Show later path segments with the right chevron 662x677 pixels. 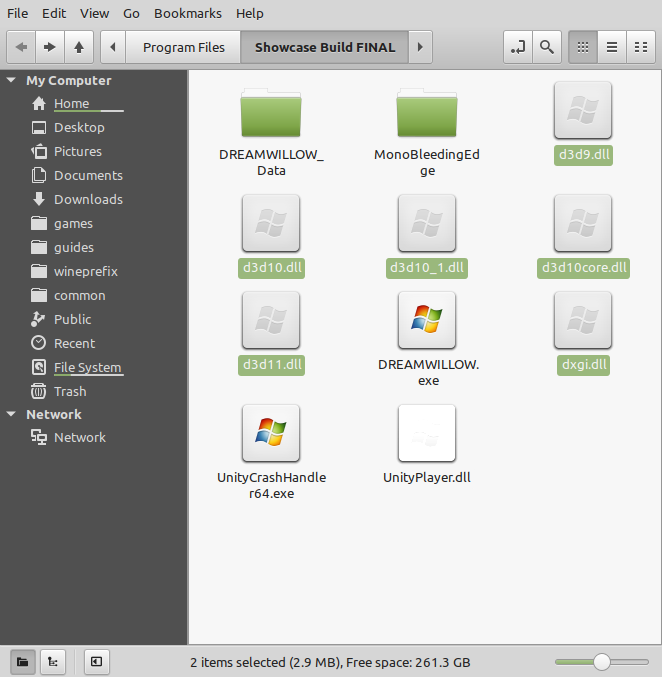click(420, 47)
